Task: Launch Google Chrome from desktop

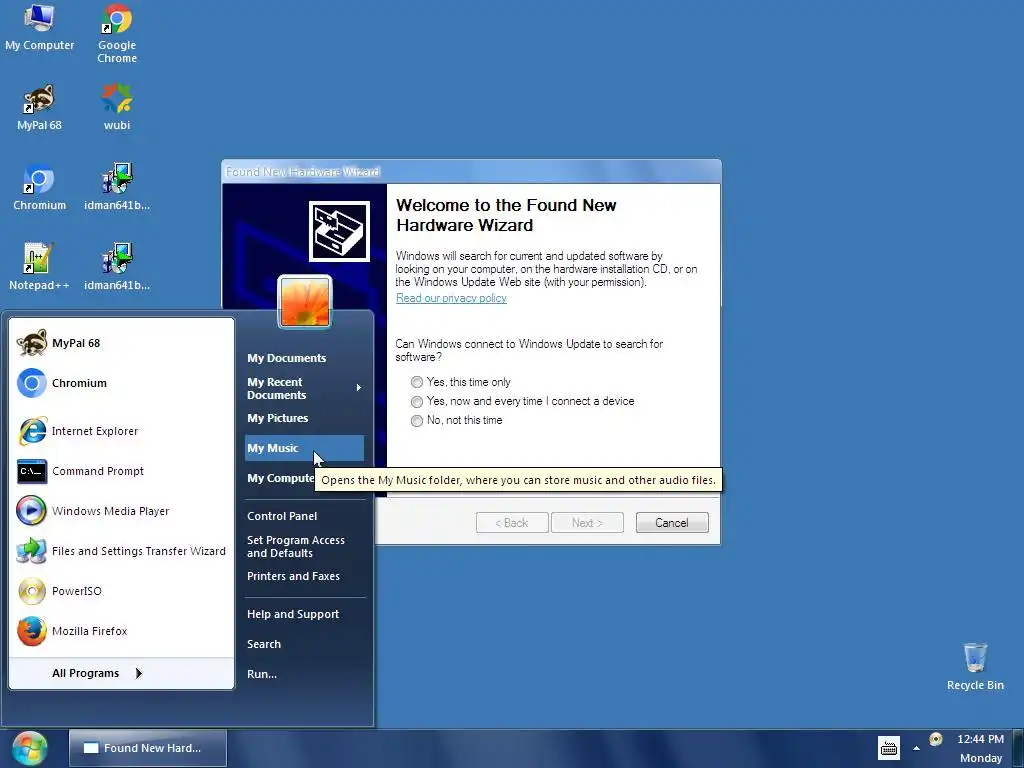Action: pos(117,34)
